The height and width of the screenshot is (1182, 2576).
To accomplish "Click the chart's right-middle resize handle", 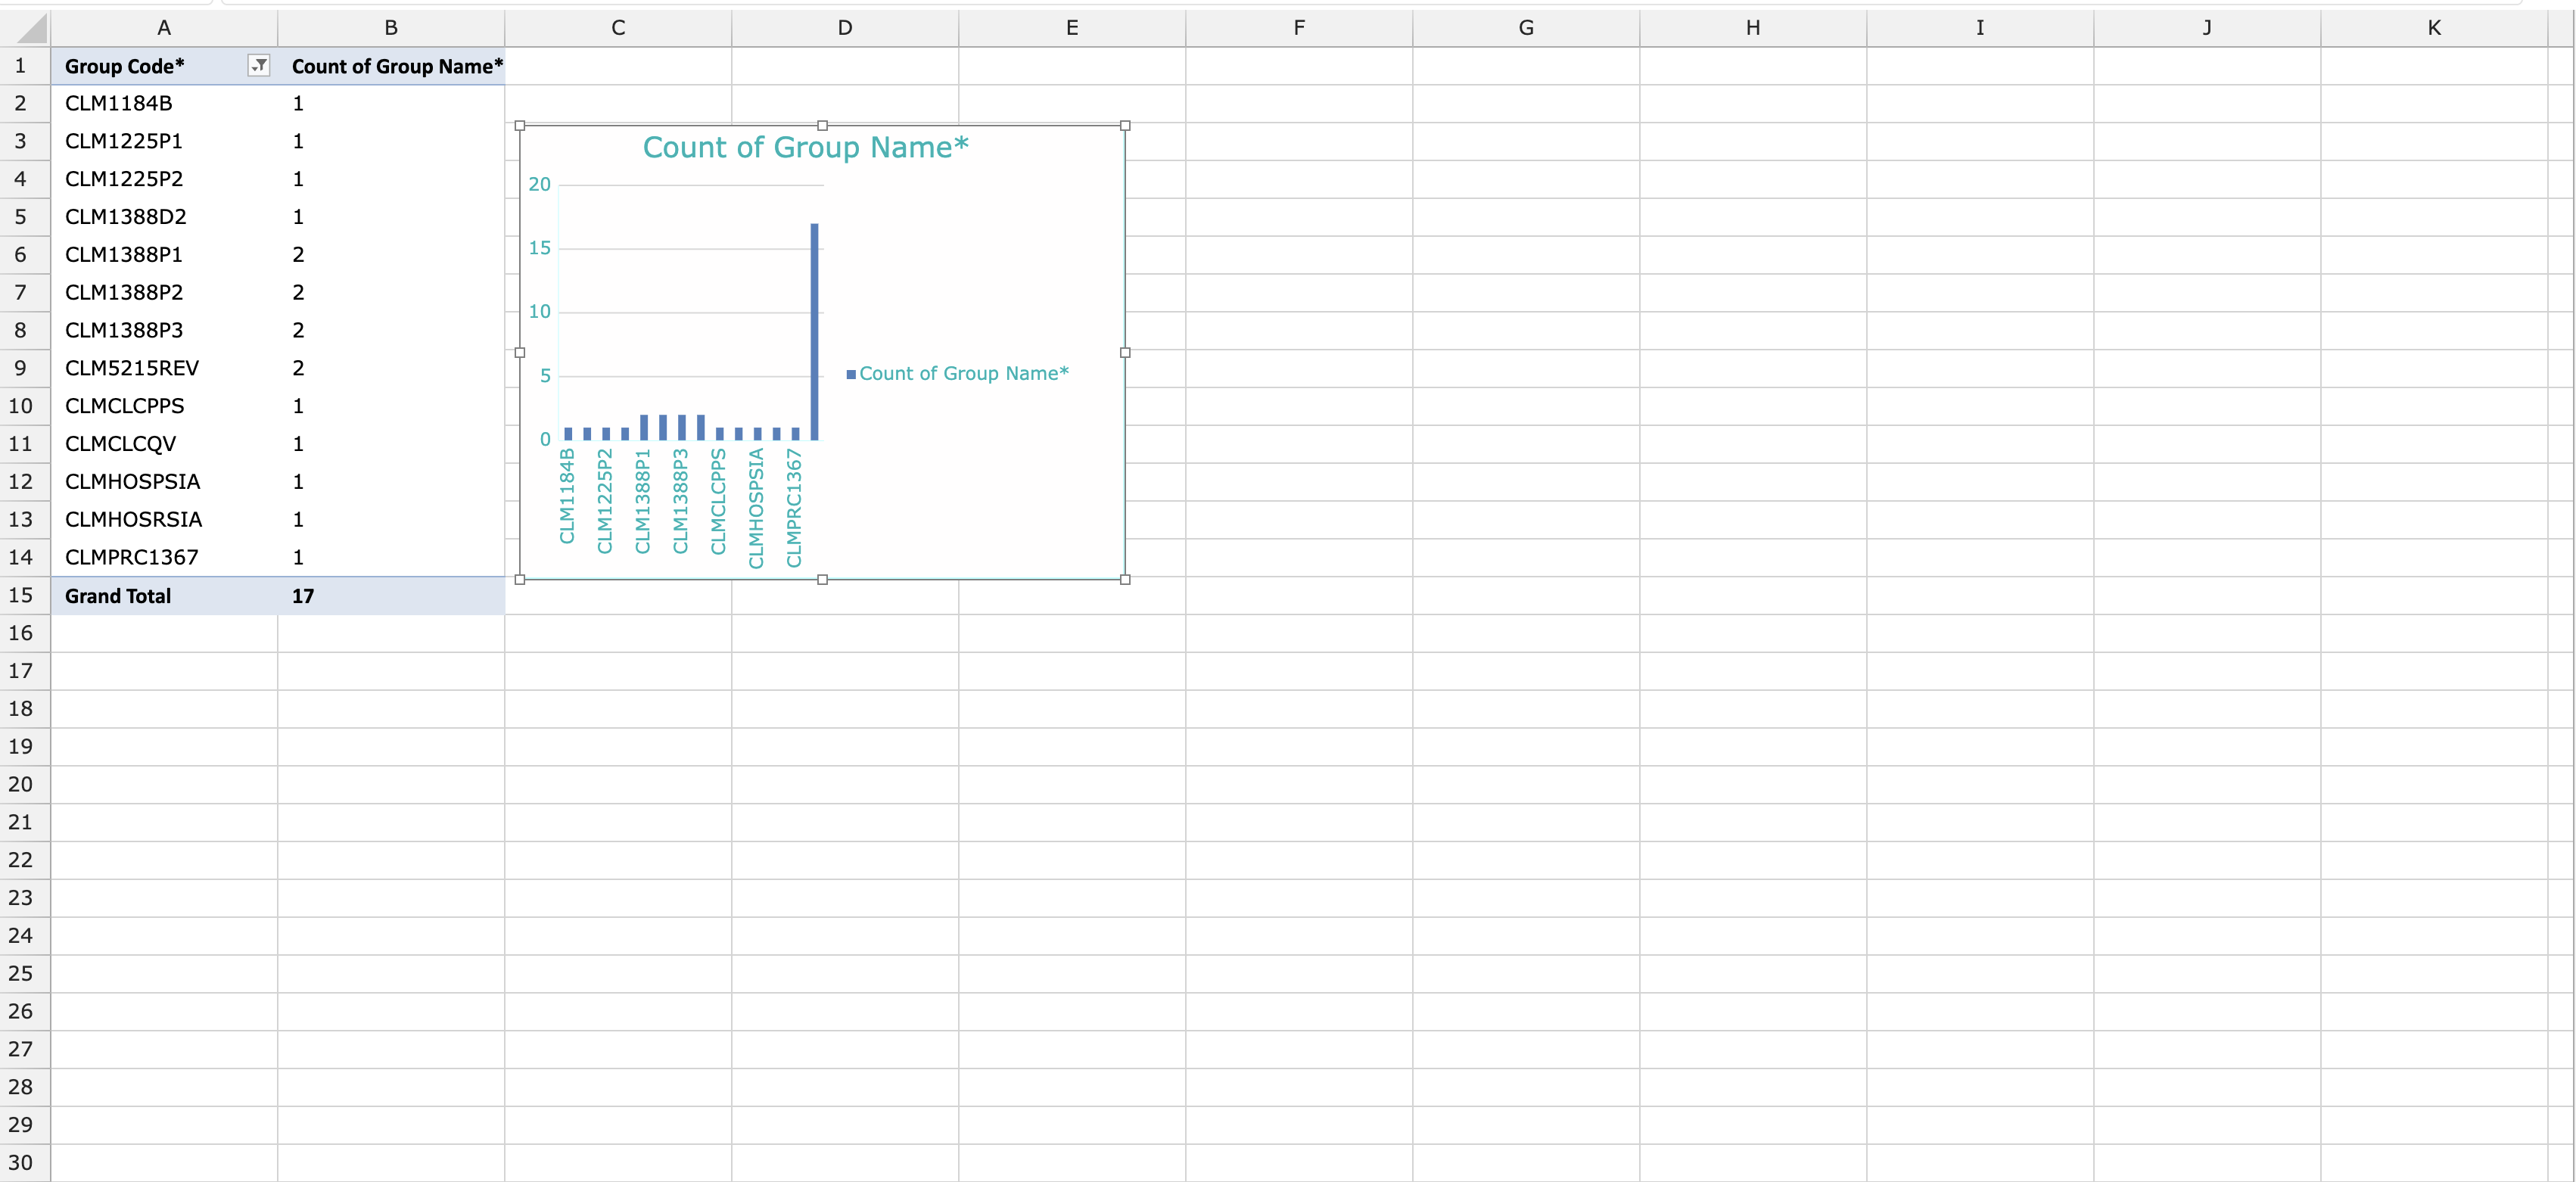I will [x=1125, y=352].
